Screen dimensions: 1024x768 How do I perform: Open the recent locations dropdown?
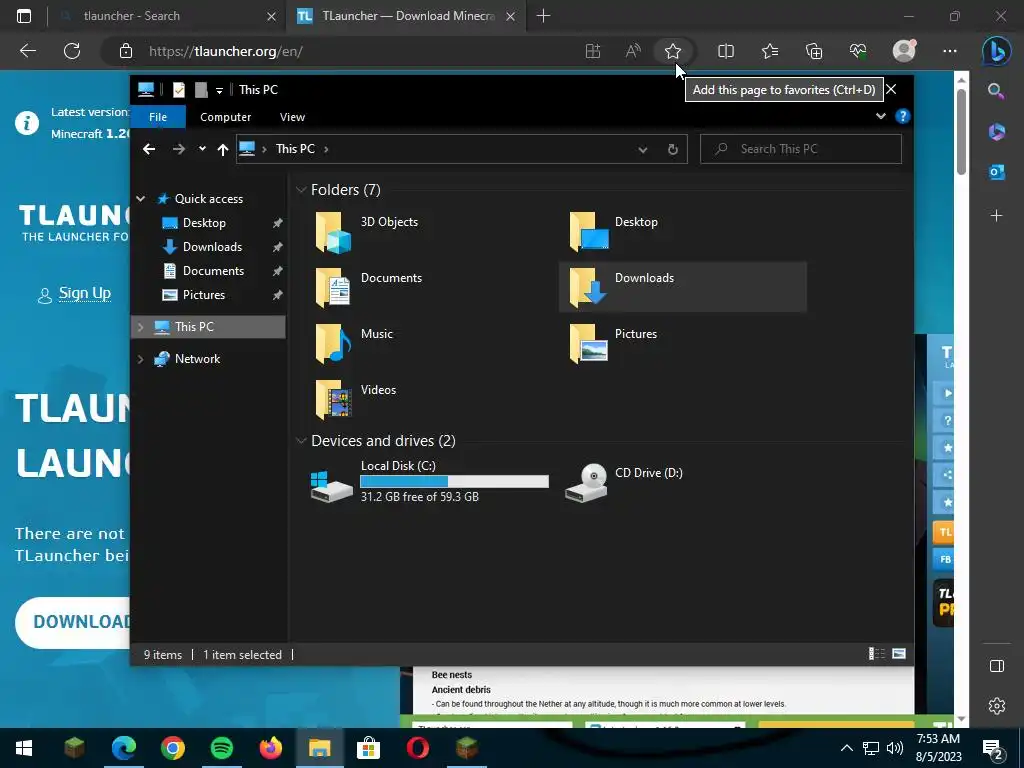(202, 149)
